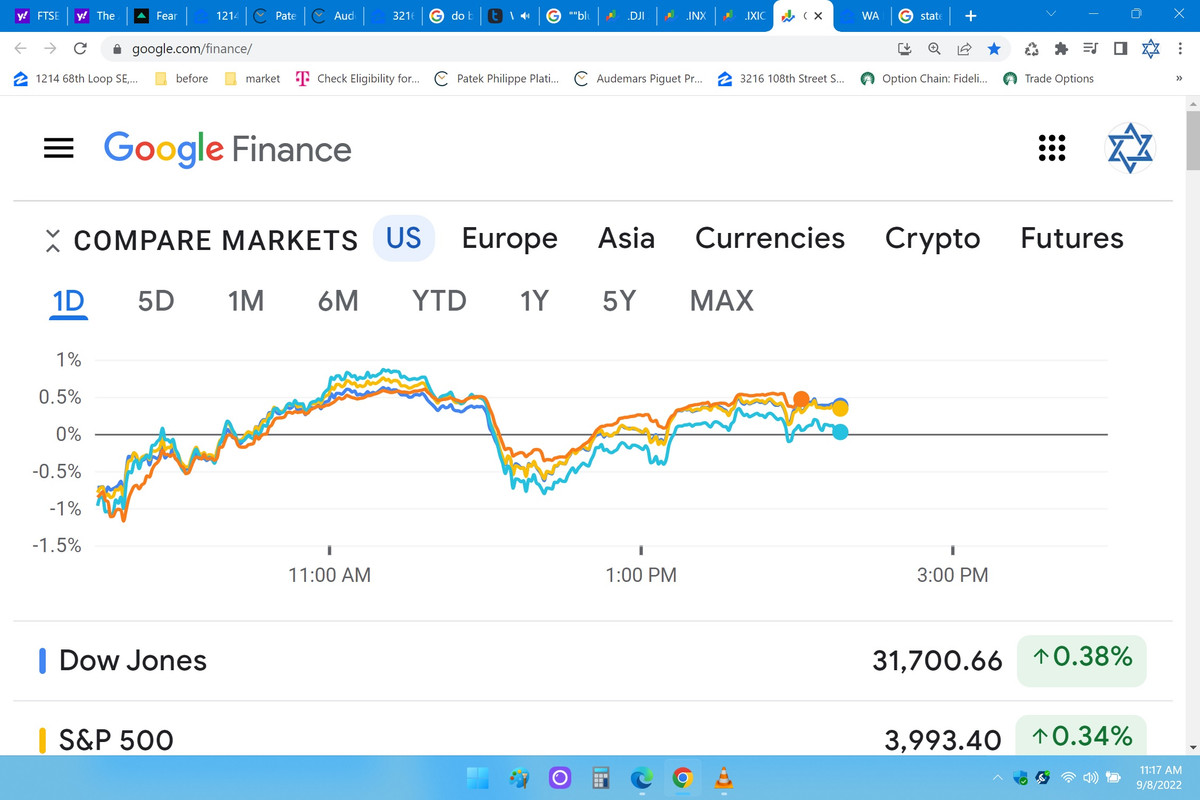Image resolution: width=1200 pixels, height=800 pixels.
Task: Open the 'before' bookmark folder
Action: [181, 79]
